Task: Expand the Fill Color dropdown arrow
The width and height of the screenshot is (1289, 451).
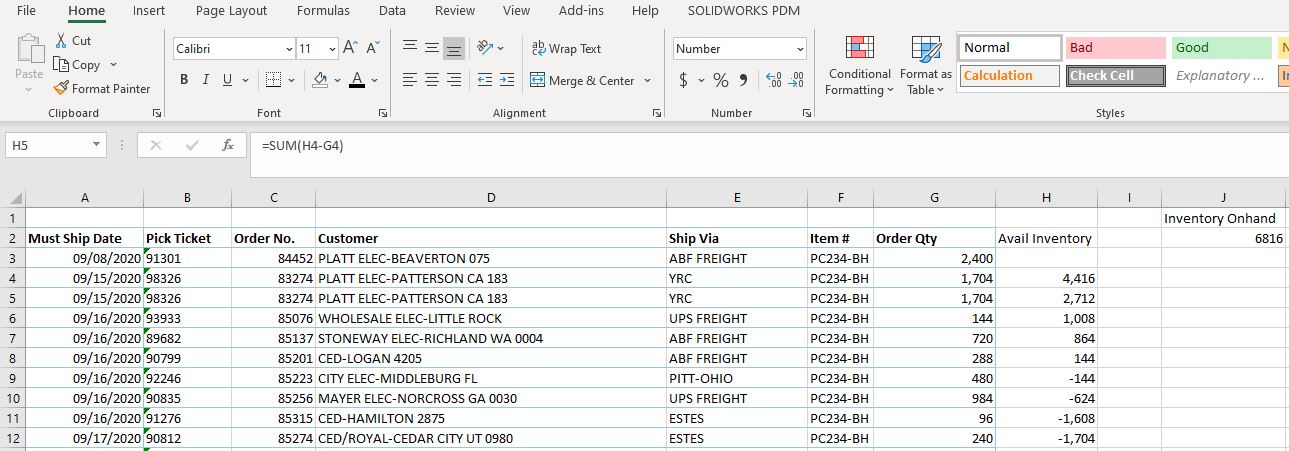Action: [x=337, y=80]
